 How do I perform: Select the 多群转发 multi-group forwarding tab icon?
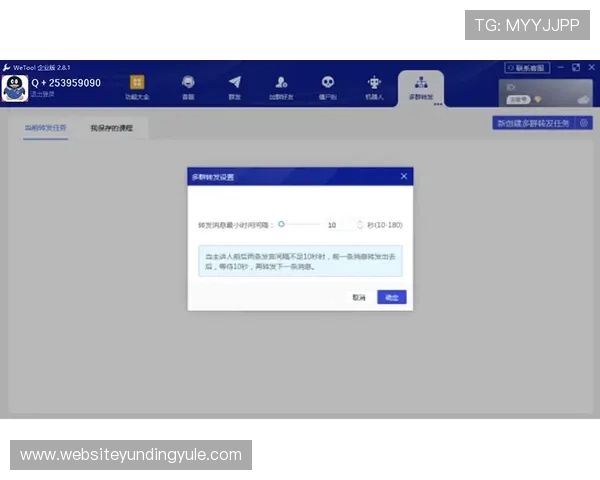421,82
